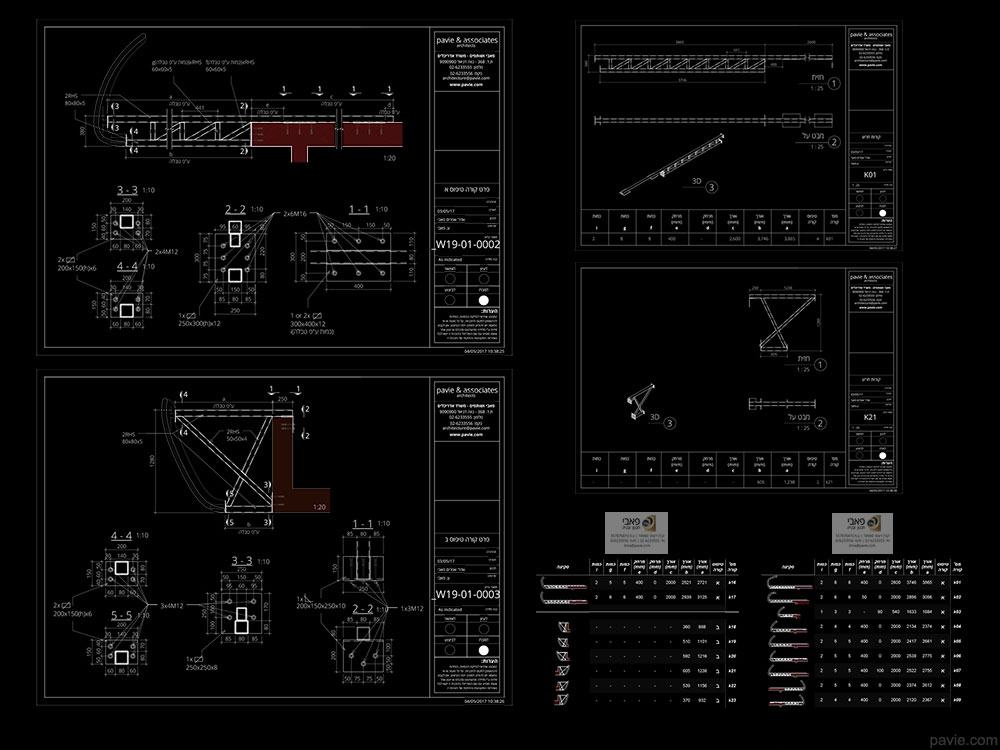Click the W19-01-0002 drawing number
The height and width of the screenshot is (750, 1000).
click(x=465, y=242)
